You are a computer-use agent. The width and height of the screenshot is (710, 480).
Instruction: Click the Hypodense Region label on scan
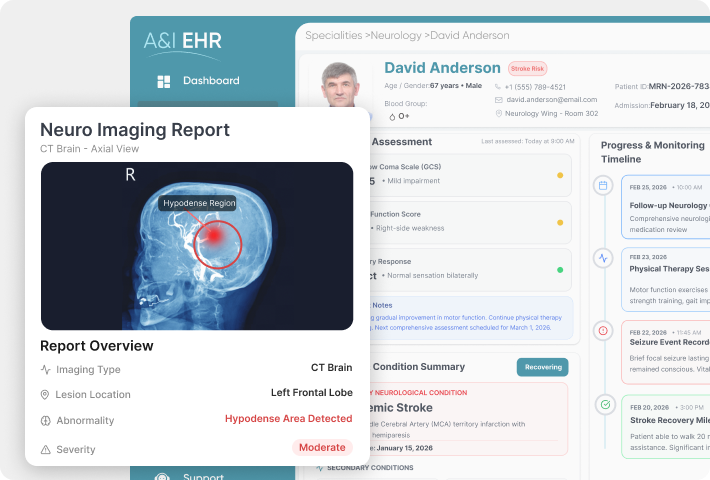[x=199, y=203]
